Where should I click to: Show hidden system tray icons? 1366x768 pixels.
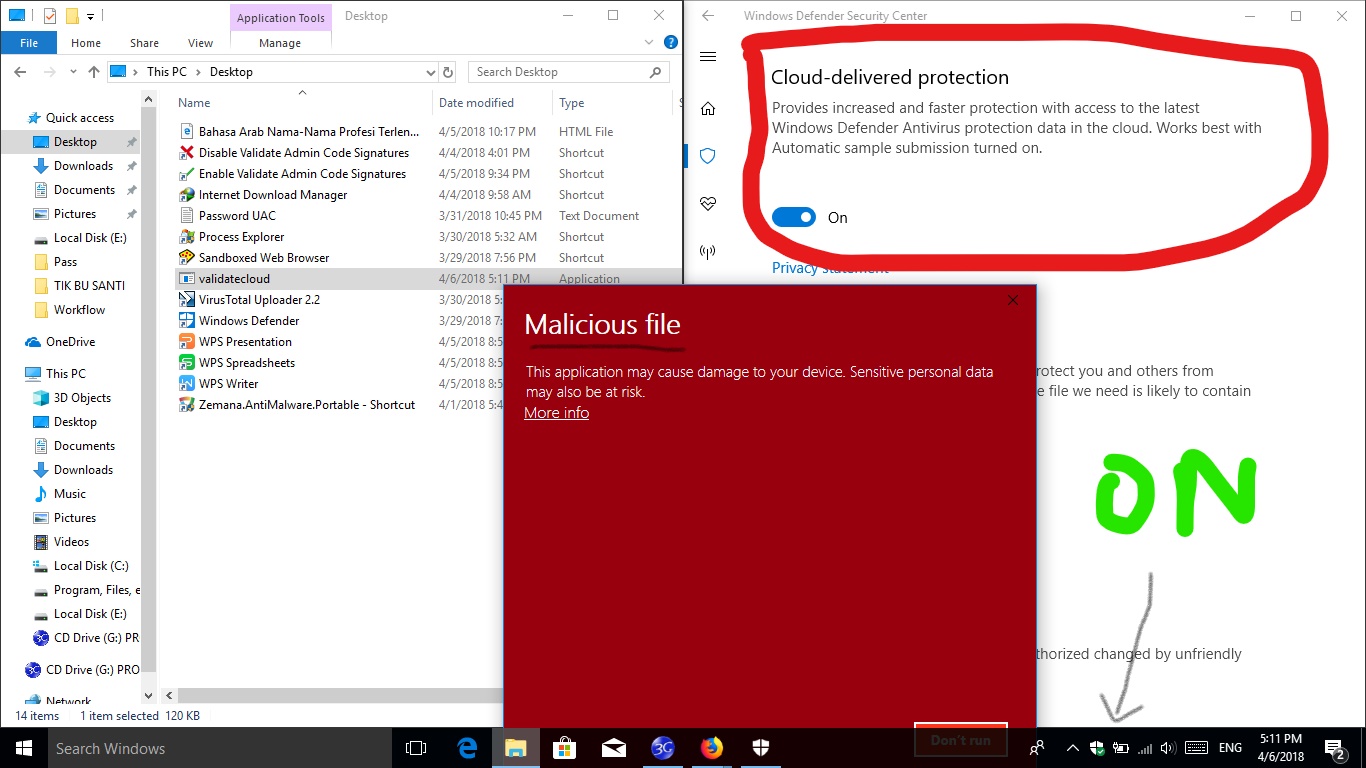tap(1072, 748)
